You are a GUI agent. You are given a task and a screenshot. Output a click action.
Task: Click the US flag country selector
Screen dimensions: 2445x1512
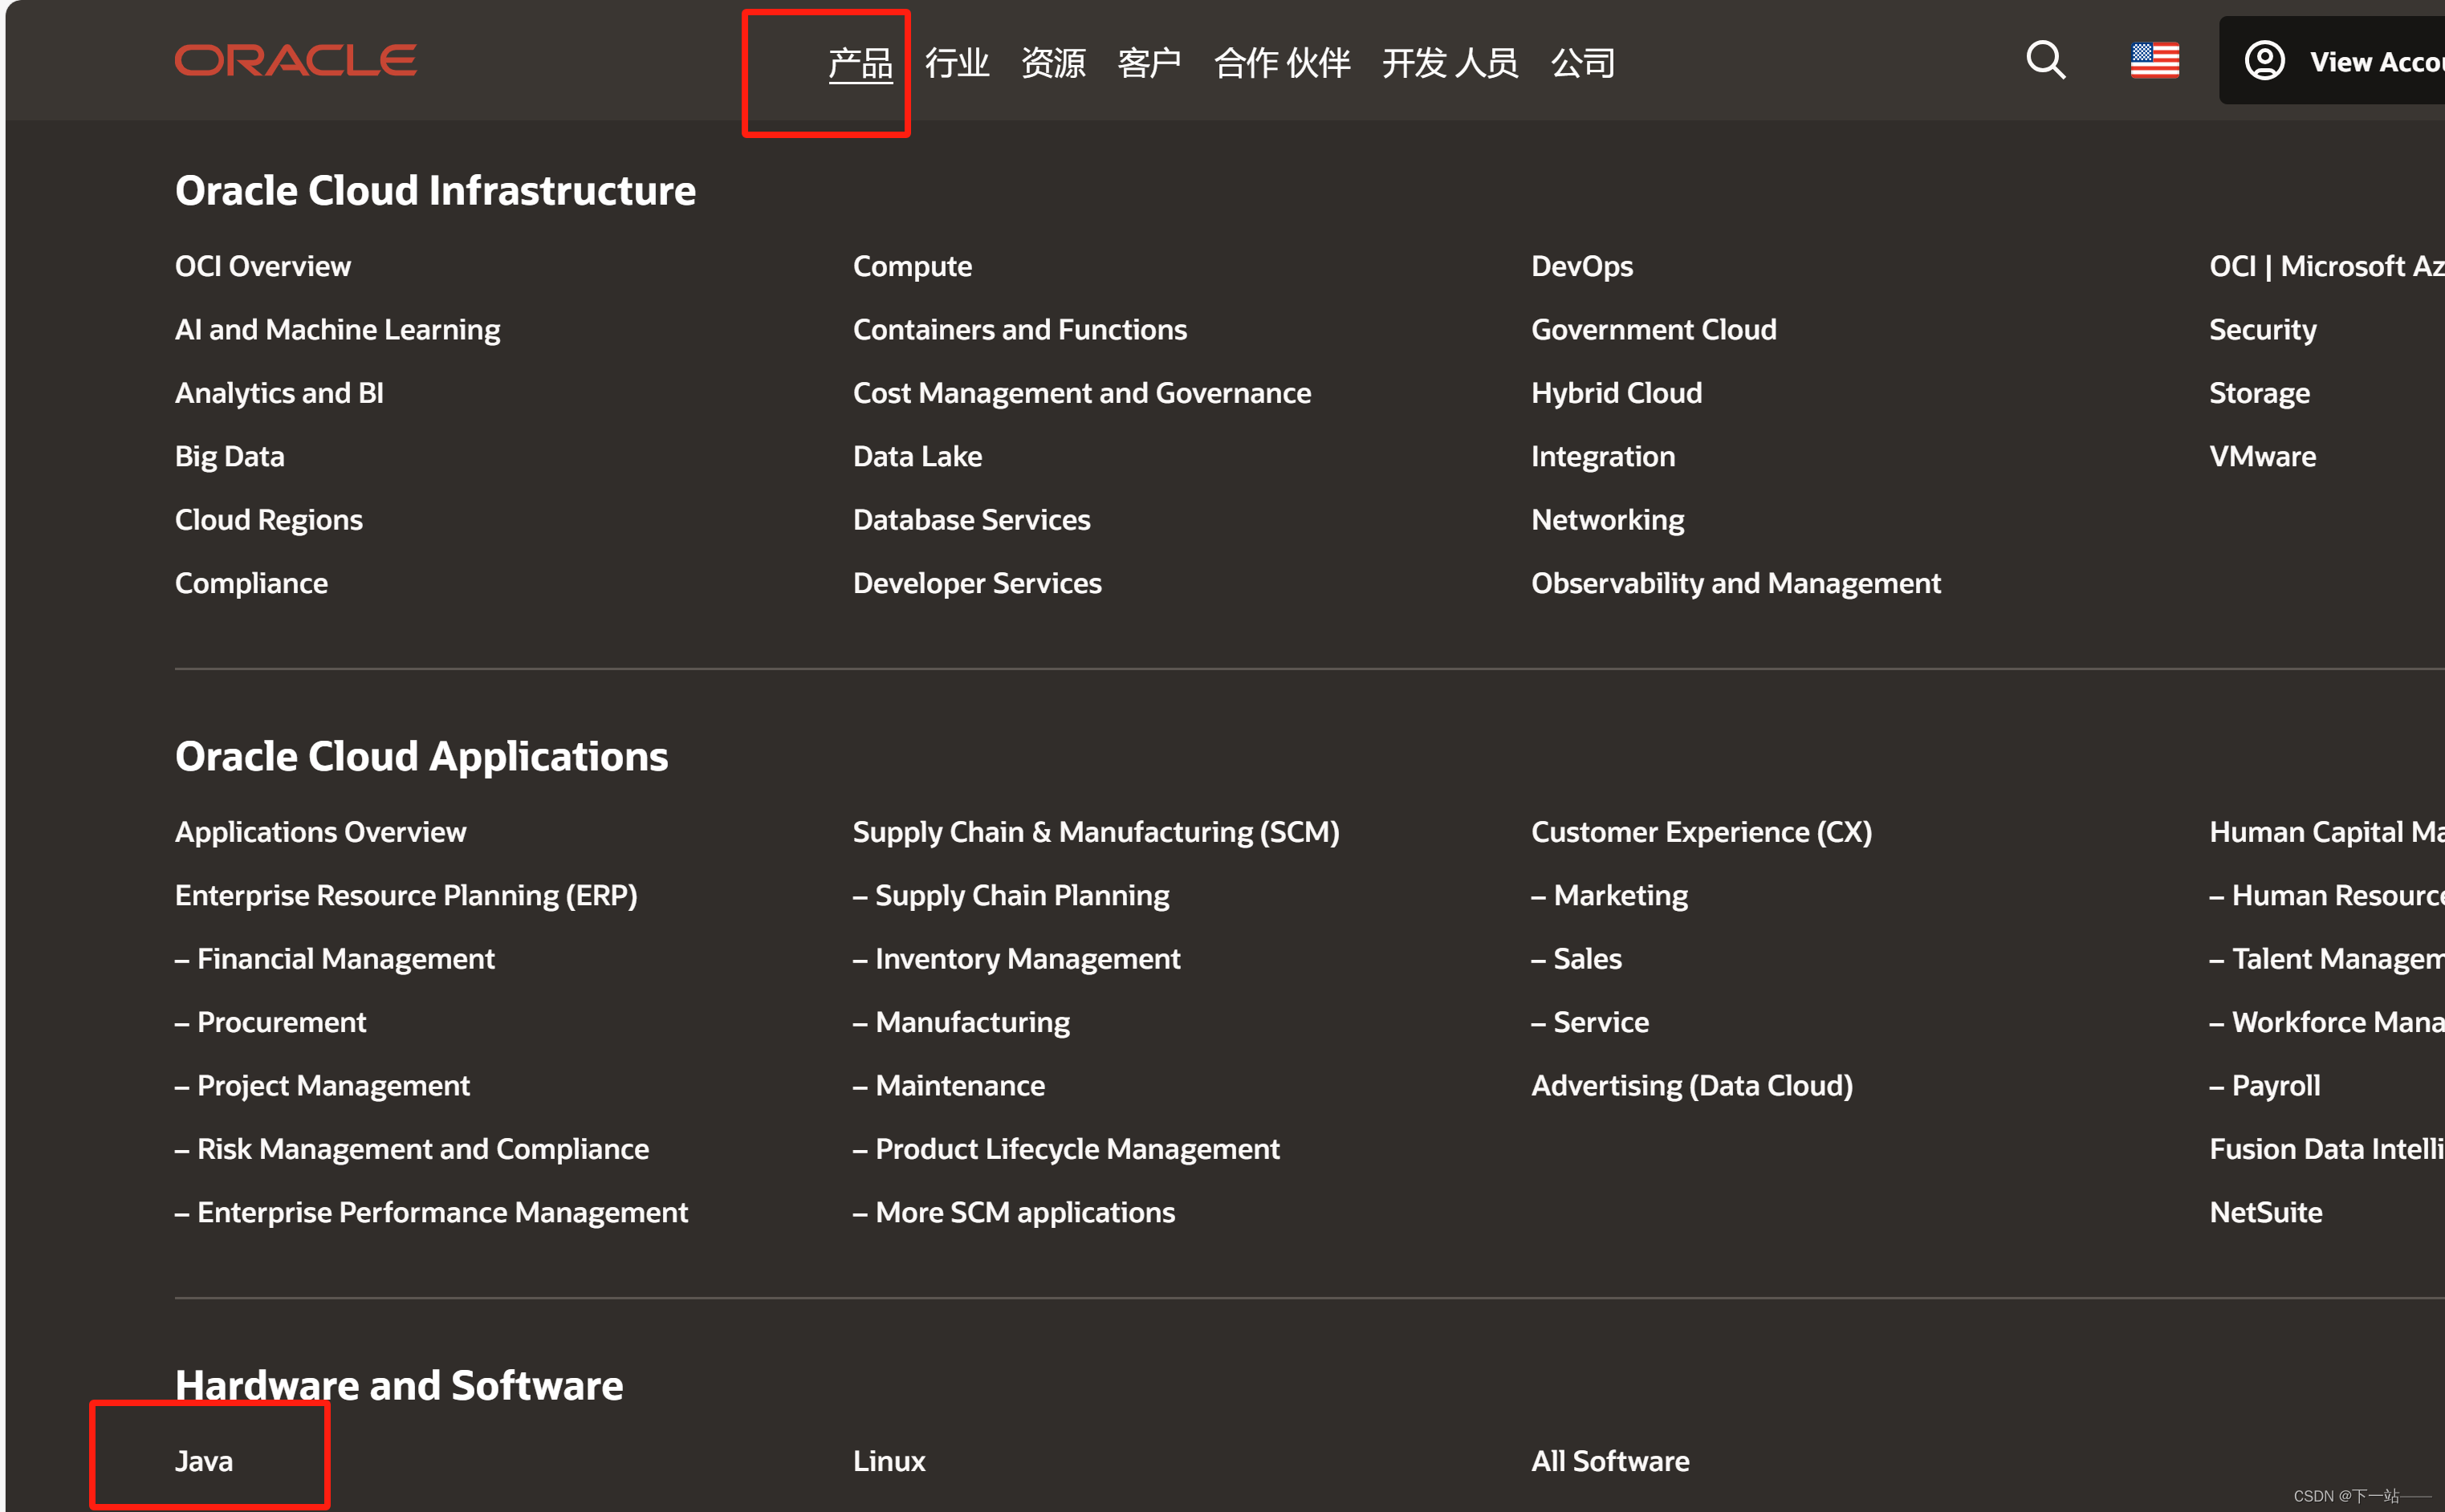[x=2154, y=61]
